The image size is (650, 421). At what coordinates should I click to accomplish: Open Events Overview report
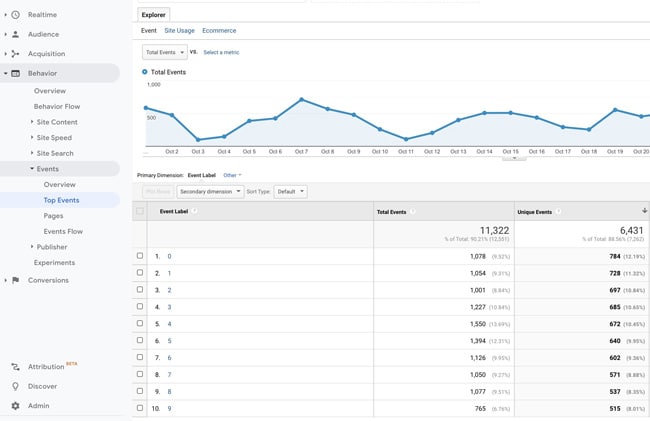pos(60,184)
